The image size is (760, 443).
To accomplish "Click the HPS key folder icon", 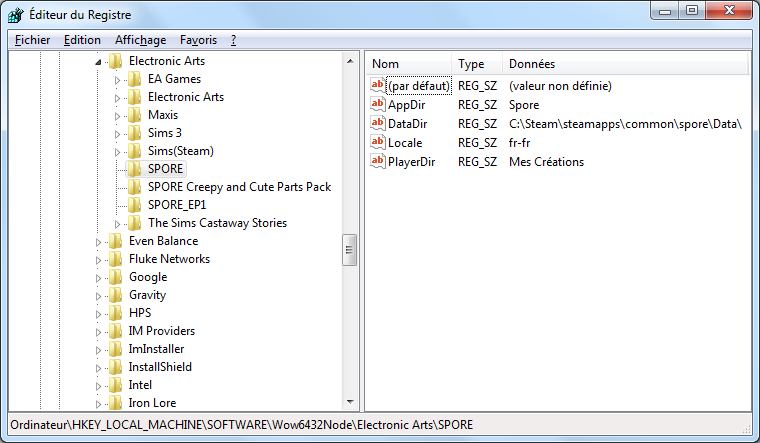I will click(x=115, y=313).
